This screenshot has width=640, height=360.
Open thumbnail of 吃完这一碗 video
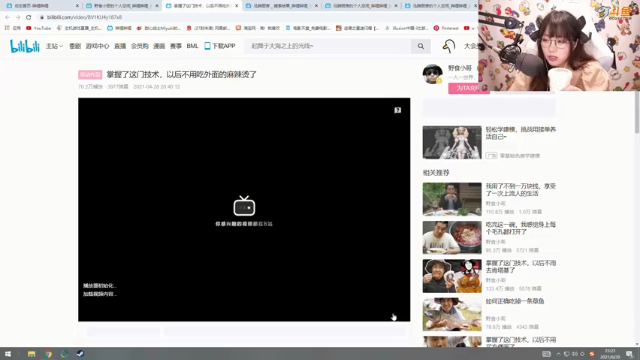(x=452, y=238)
